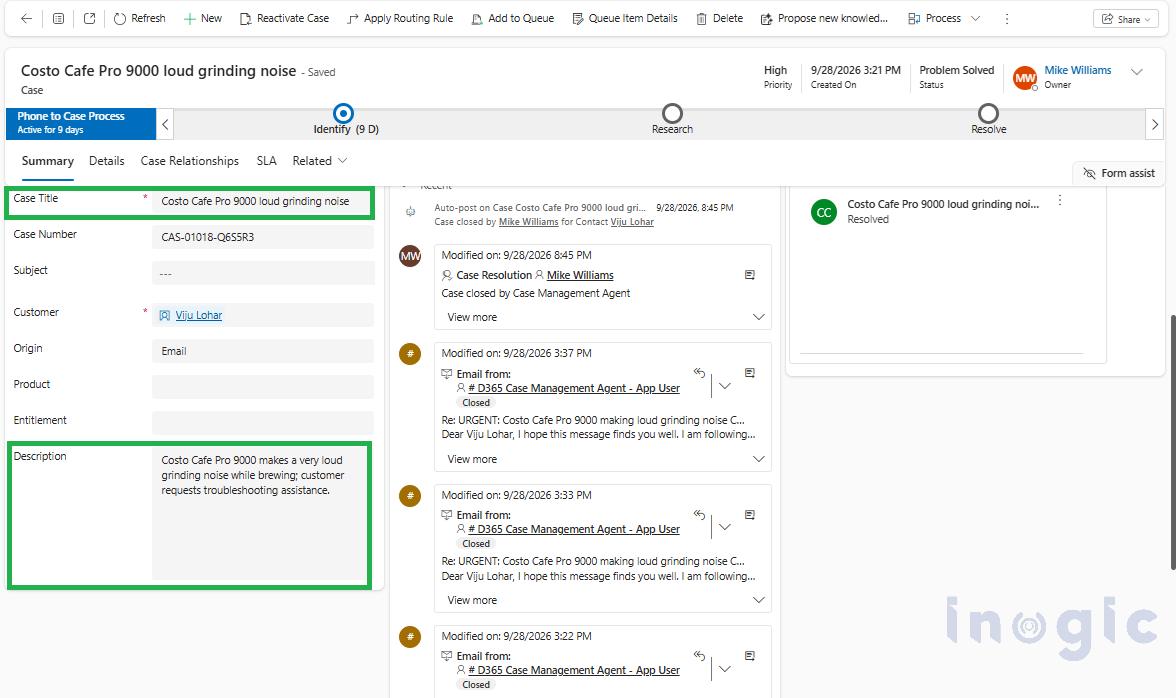
Task: Click Reactivate Case command
Action: pos(284,19)
